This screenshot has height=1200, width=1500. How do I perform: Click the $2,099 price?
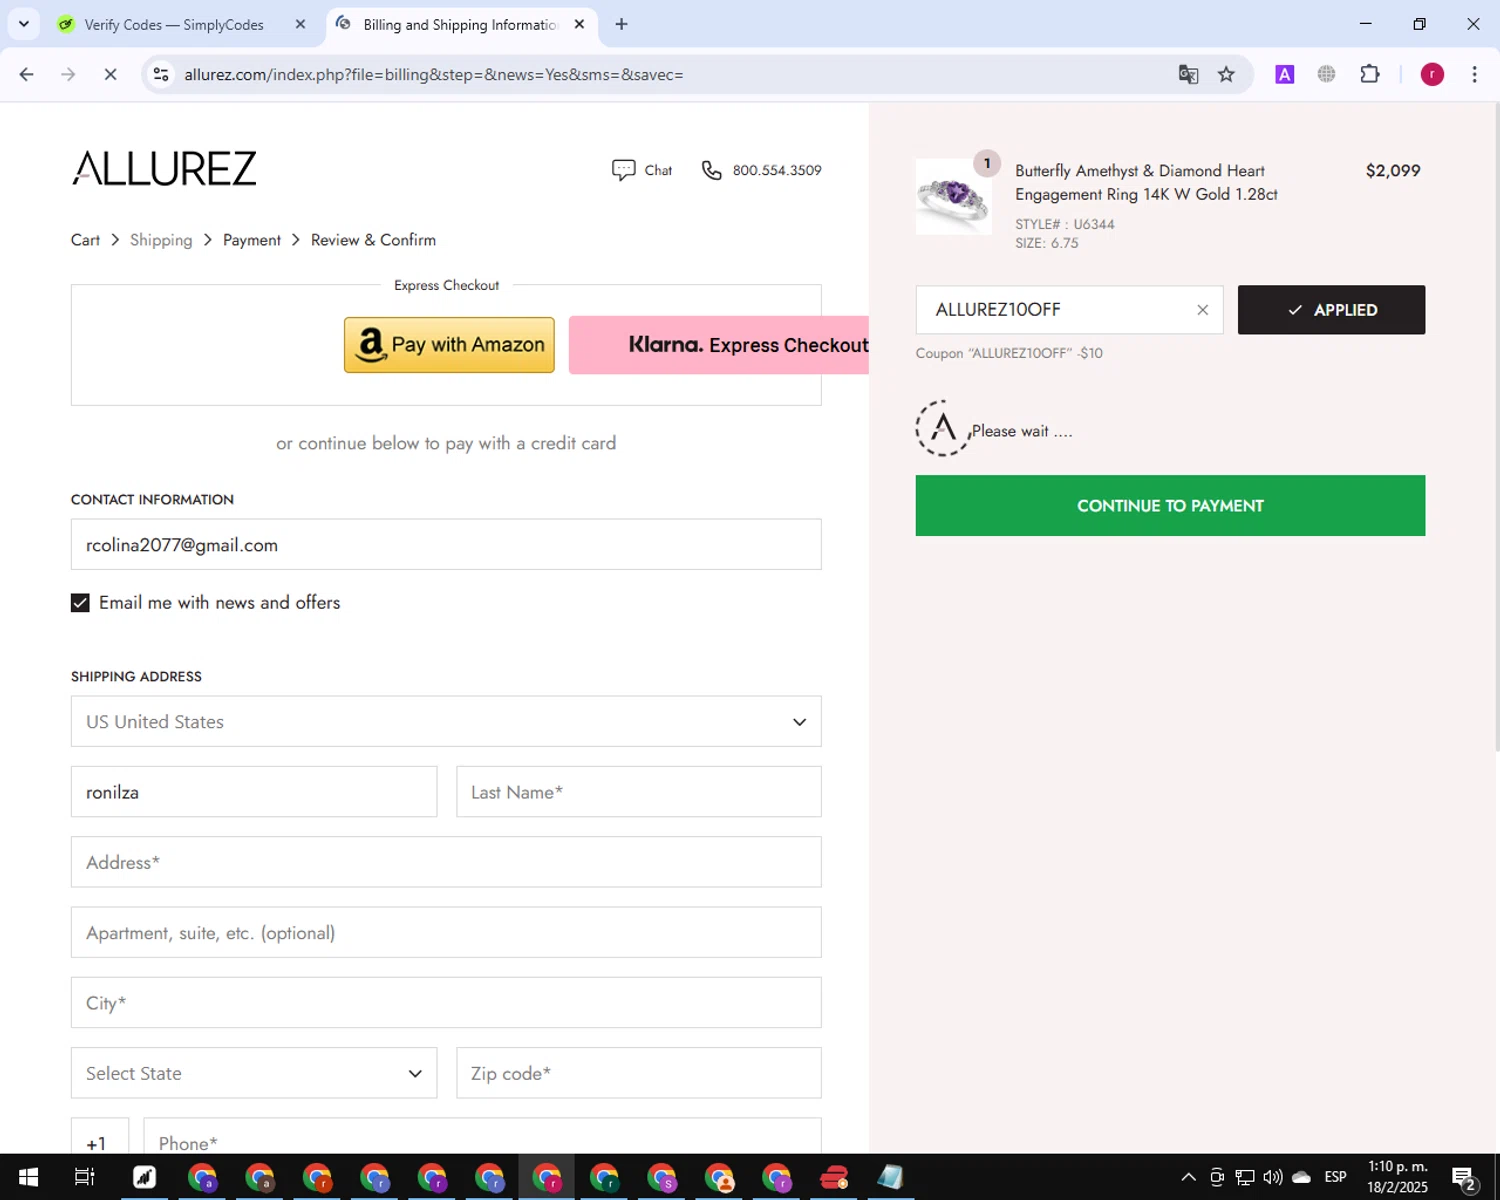click(1393, 170)
